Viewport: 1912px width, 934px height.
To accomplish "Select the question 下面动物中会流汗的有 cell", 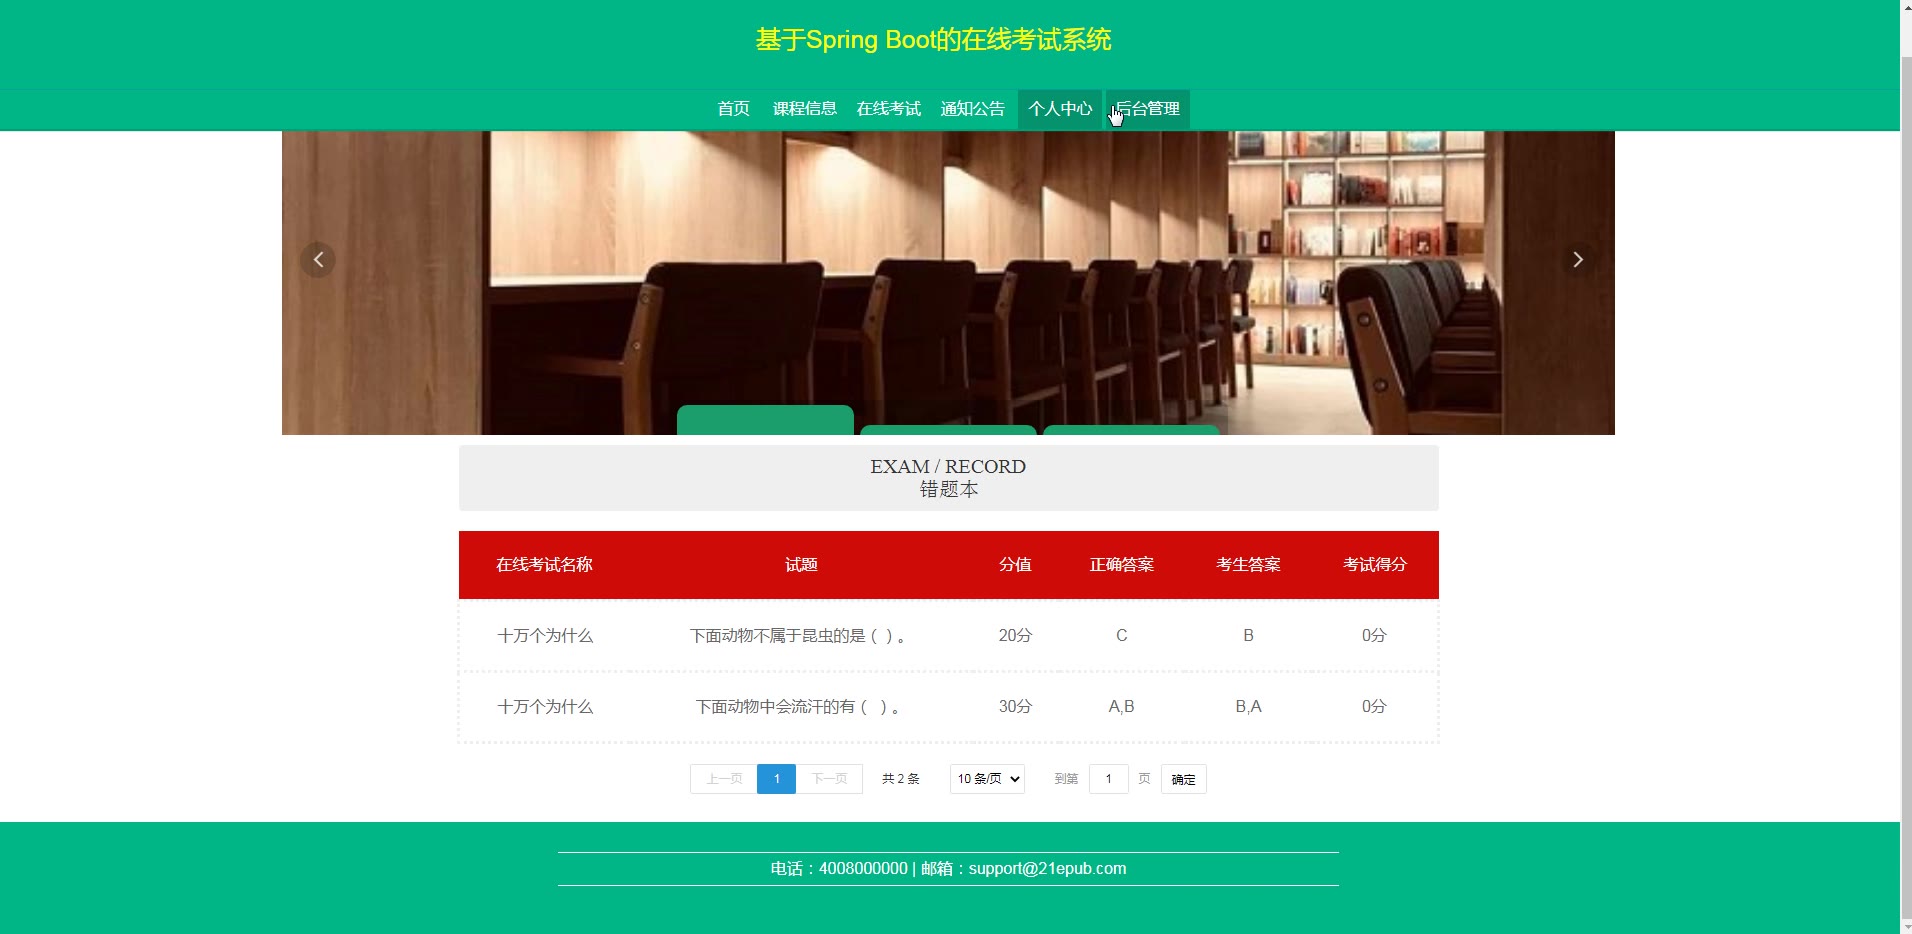I will (x=801, y=707).
